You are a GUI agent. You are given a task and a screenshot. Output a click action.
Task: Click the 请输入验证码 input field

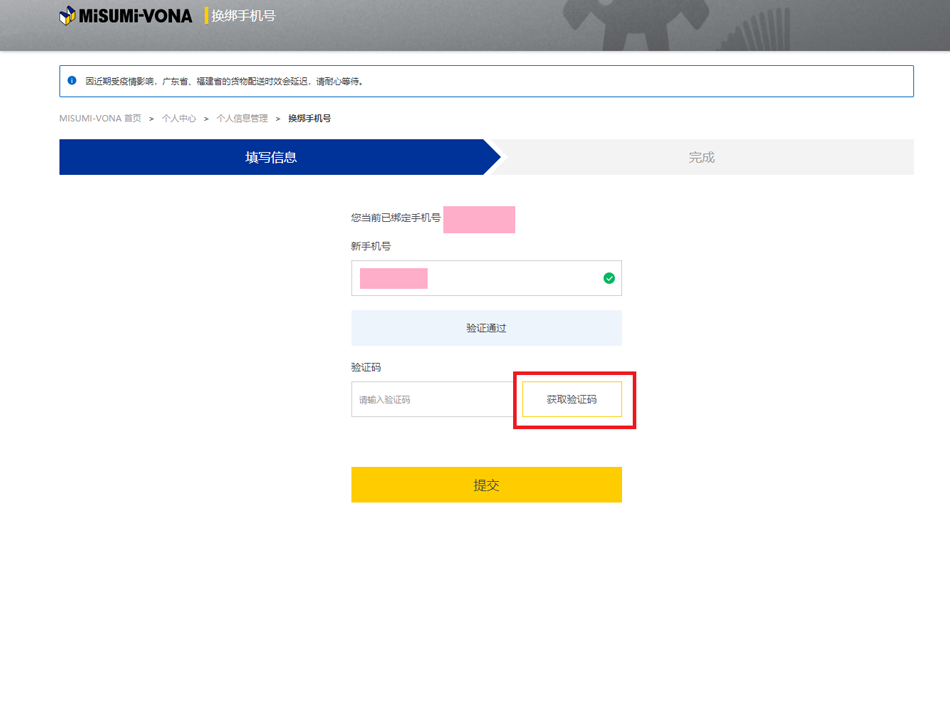(432, 399)
